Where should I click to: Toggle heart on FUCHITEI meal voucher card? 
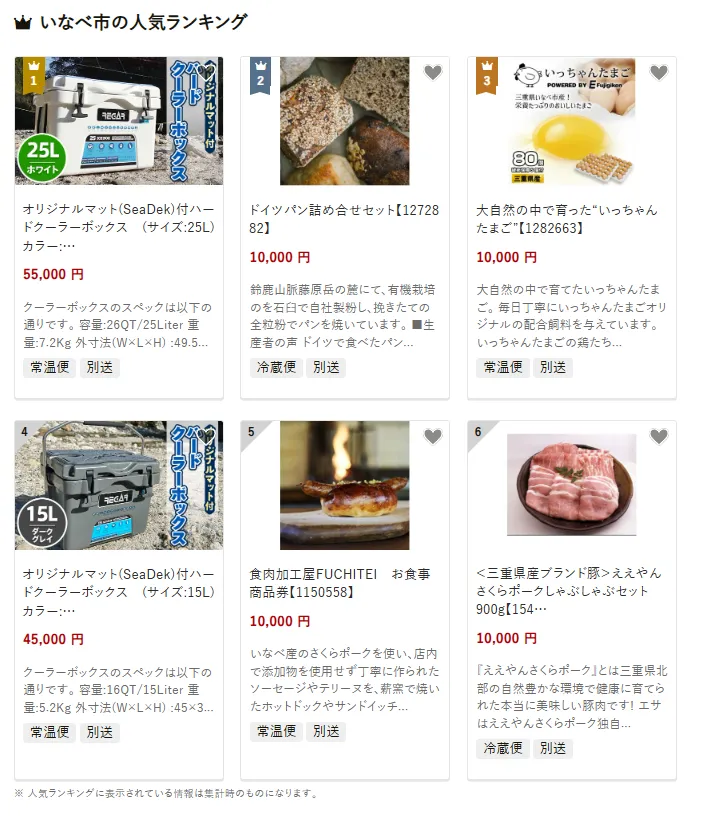[433, 436]
